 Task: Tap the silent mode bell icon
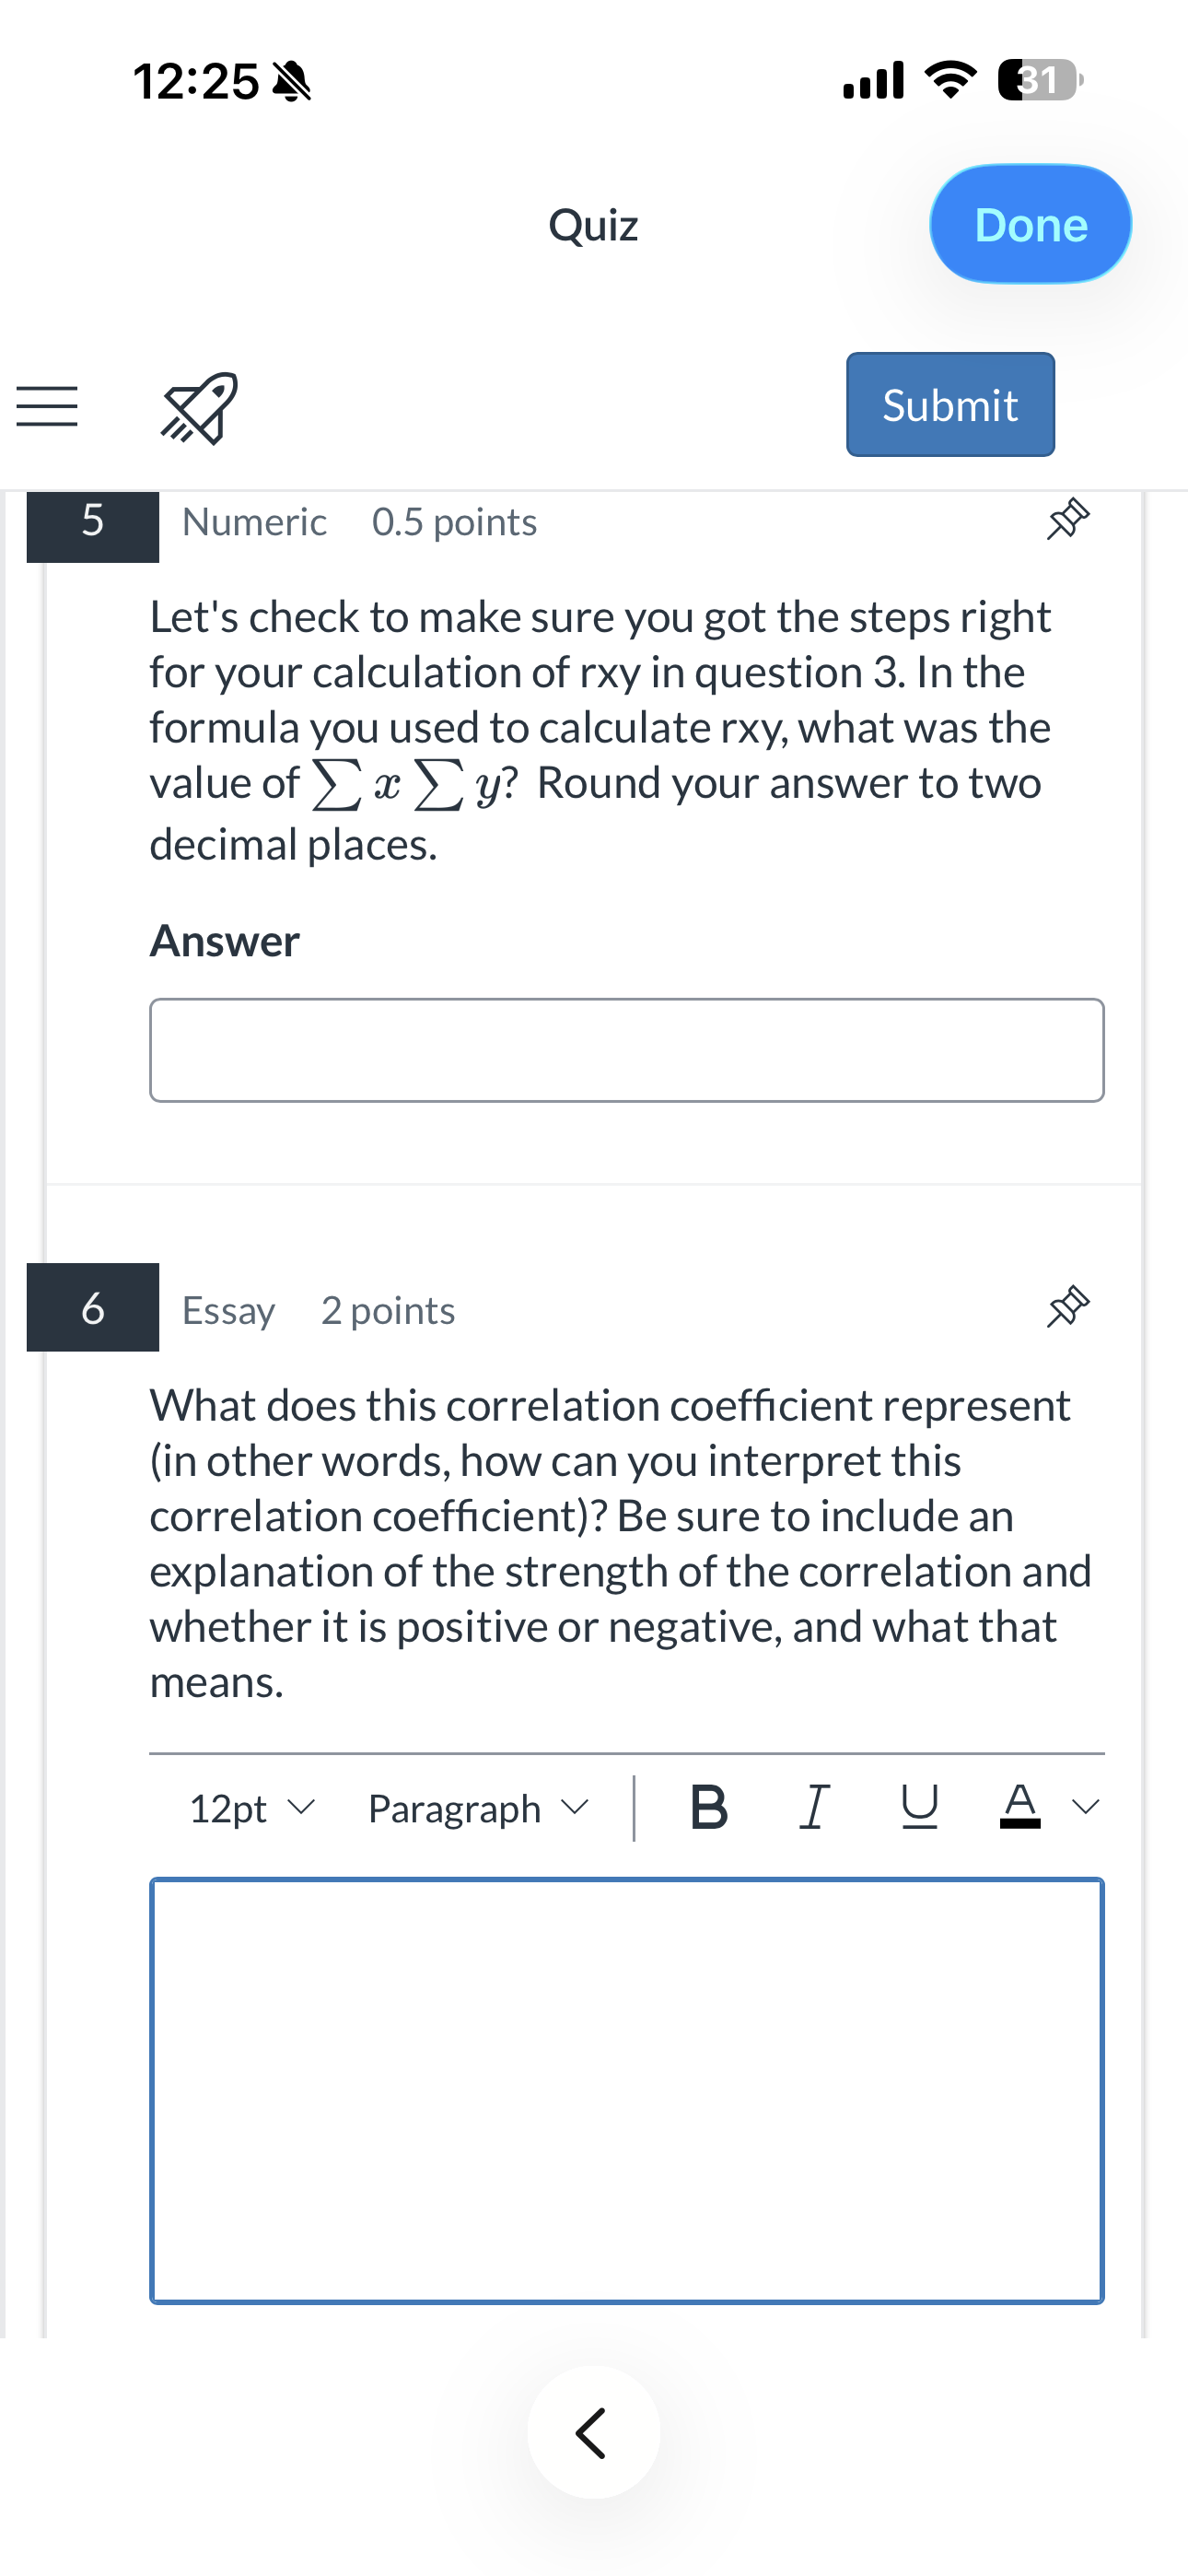pyautogui.click(x=292, y=81)
